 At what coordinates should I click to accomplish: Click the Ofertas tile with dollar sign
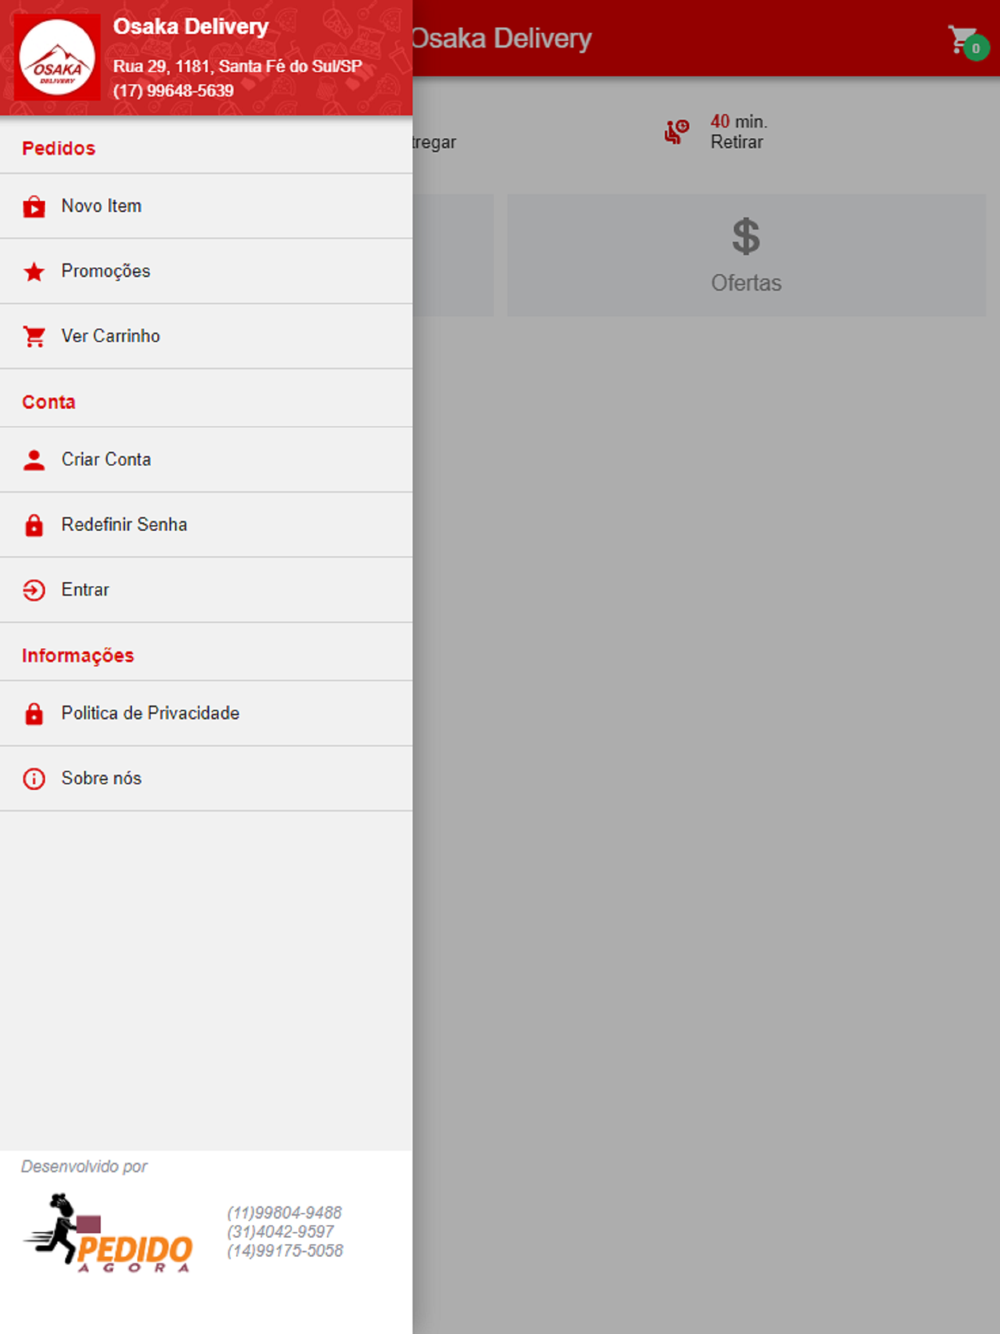[746, 255]
